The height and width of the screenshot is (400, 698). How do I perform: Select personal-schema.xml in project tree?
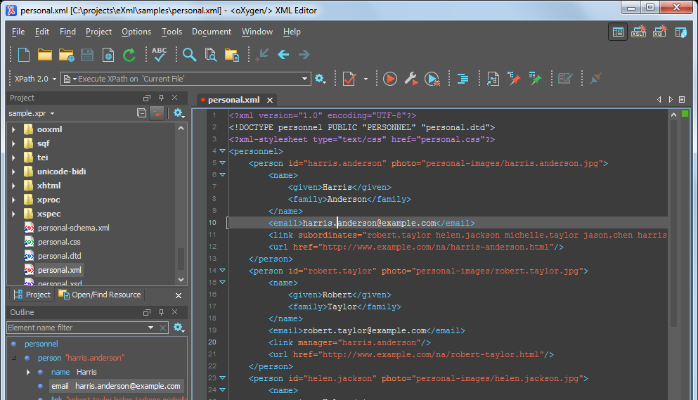coord(73,228)
